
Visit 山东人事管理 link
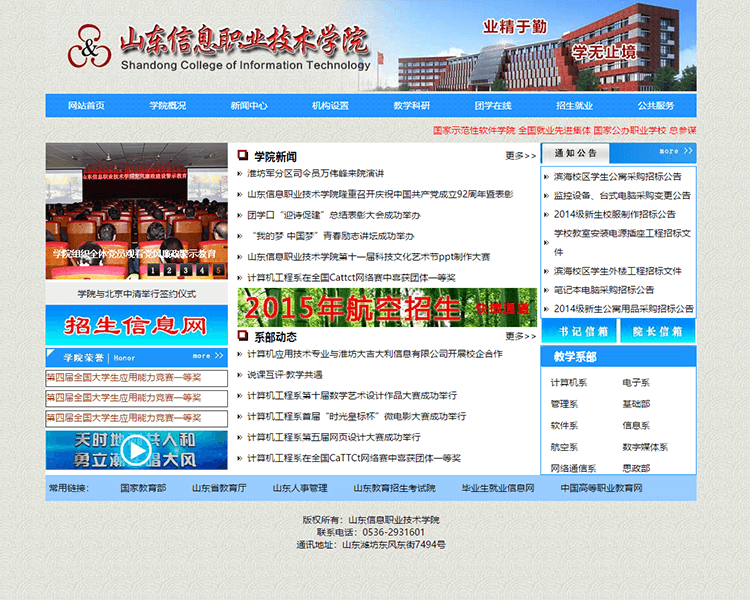point(300,488)
